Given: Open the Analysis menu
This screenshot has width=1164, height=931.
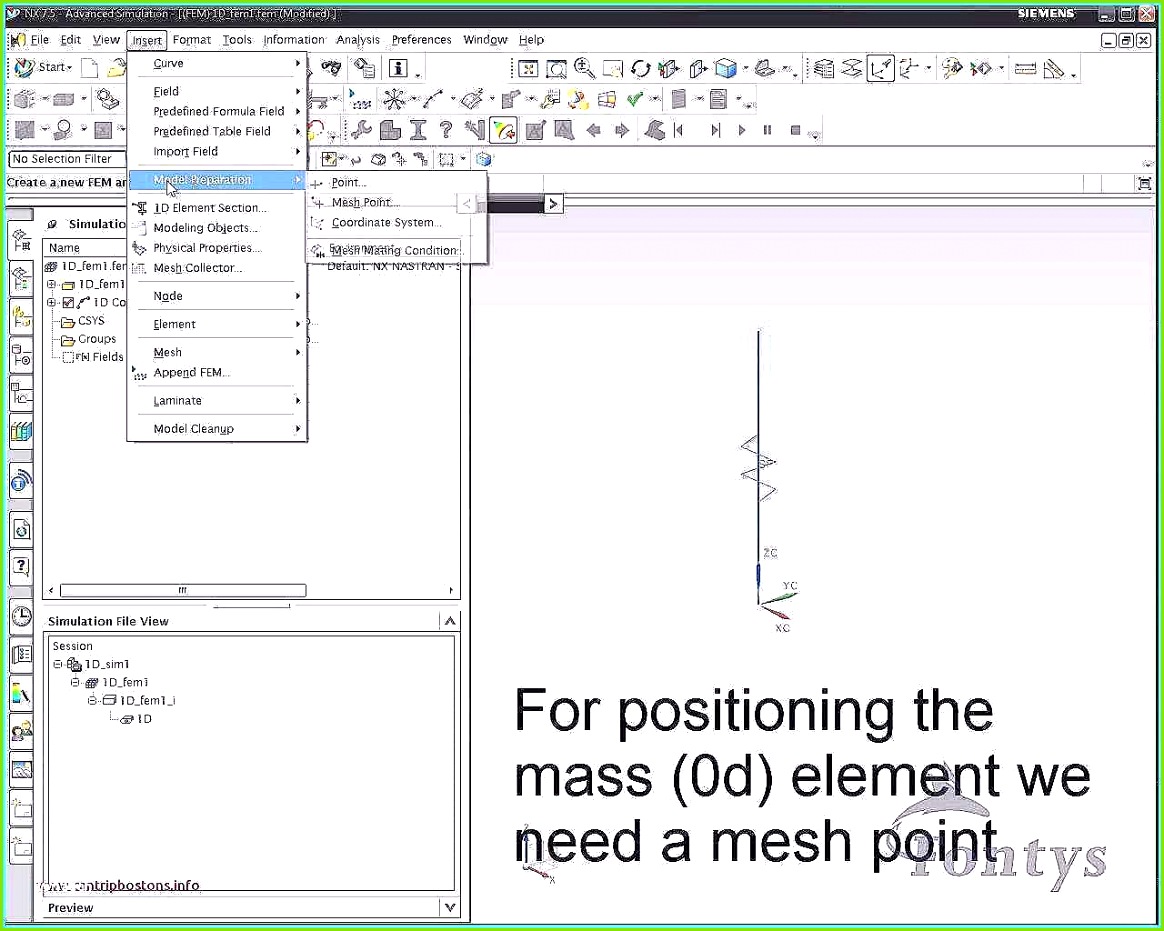Looking at the screenshot, I should pos(358,40).
